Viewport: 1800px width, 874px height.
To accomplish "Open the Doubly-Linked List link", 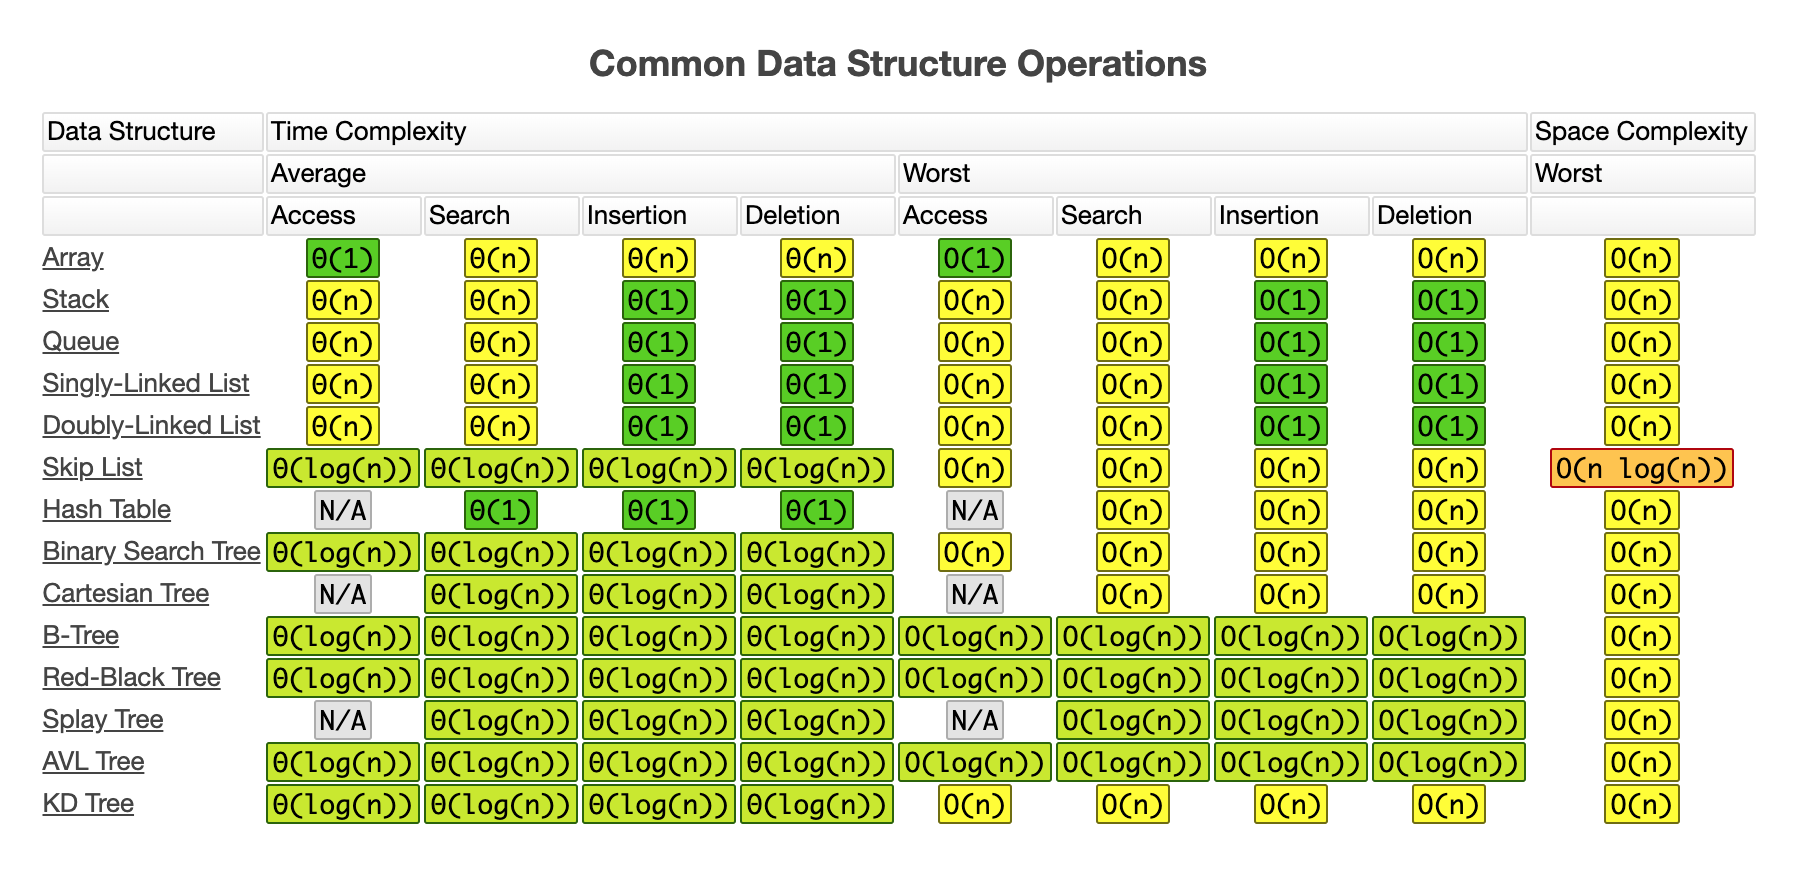I will 151,426.
